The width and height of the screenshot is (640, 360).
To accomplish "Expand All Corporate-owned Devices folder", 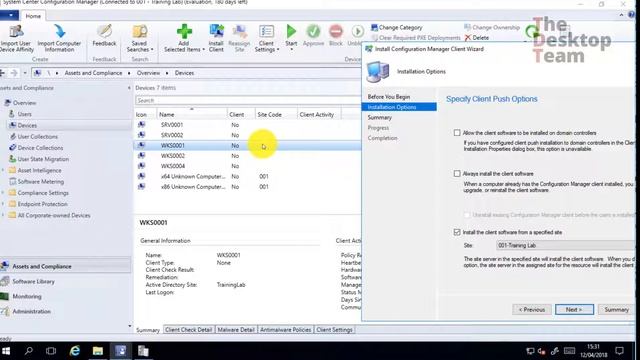I will (x=3, y=215).
